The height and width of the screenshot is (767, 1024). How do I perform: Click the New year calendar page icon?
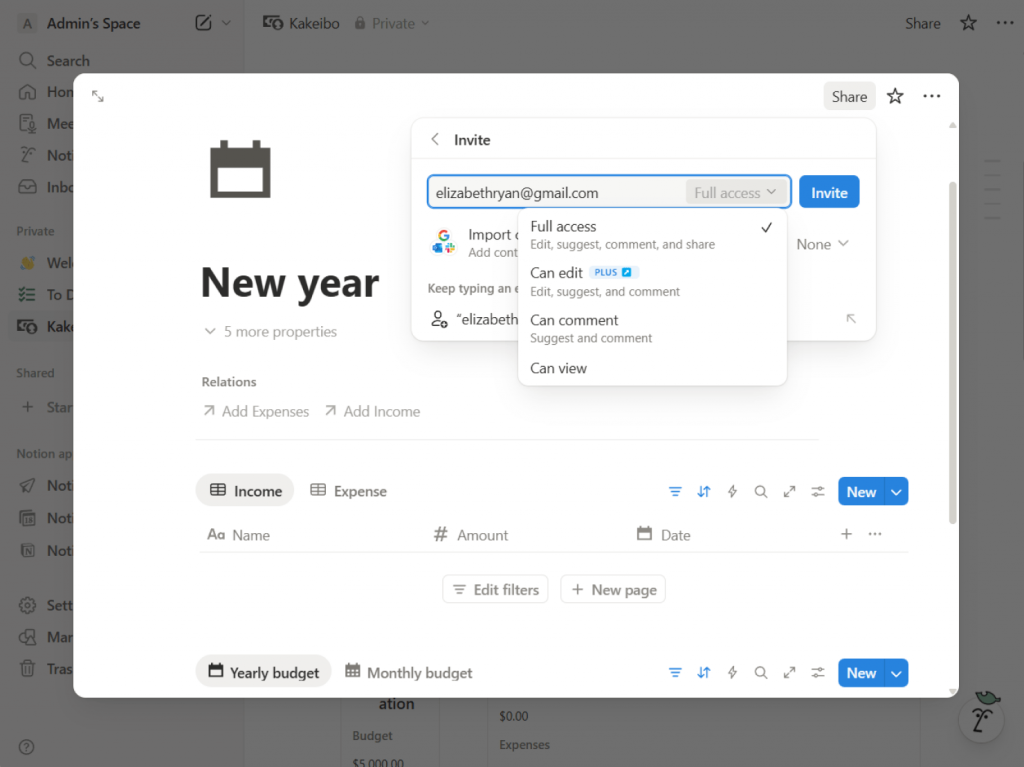[x=240, y=169]
